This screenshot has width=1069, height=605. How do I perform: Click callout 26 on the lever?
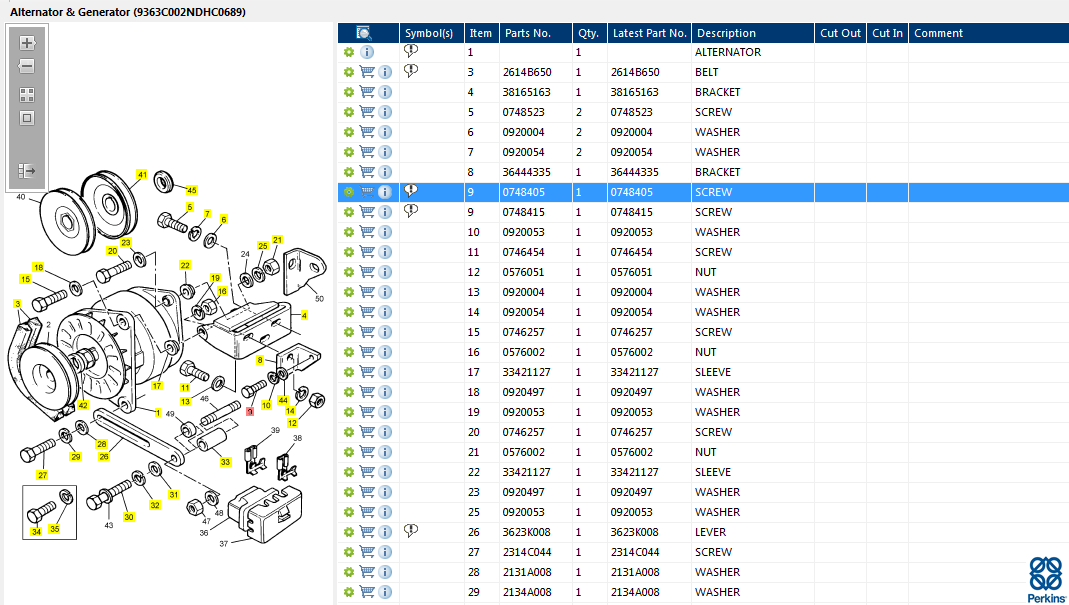click(104, 456)
